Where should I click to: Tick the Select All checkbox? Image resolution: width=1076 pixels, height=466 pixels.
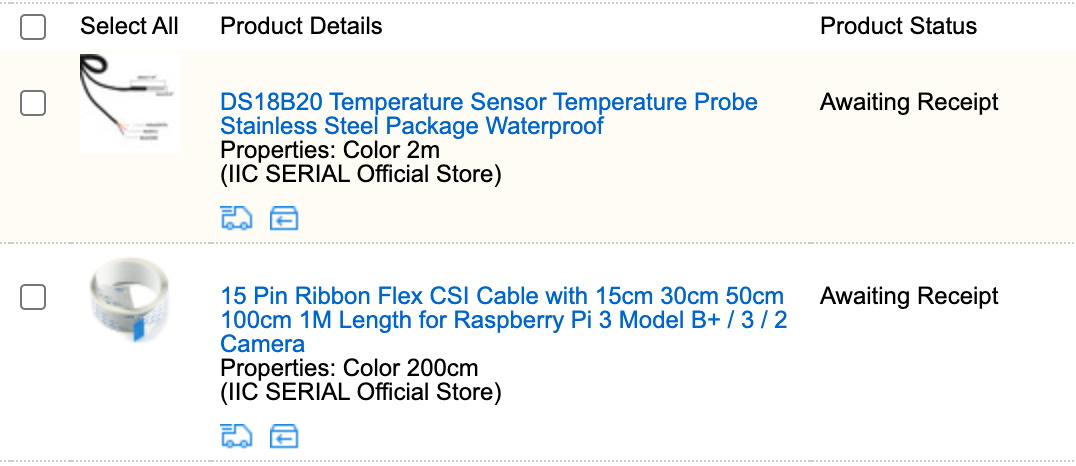click(33, 27)
